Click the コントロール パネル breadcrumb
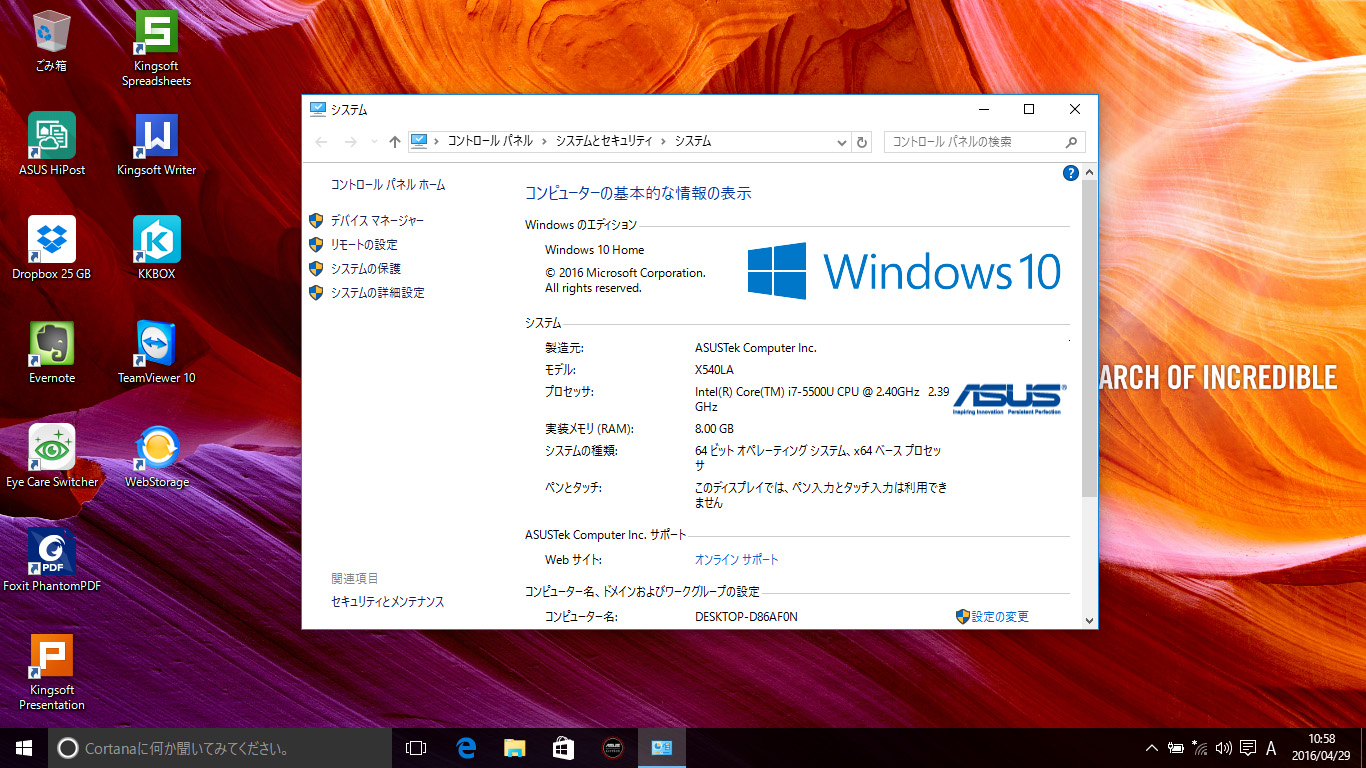 (490, 142)
